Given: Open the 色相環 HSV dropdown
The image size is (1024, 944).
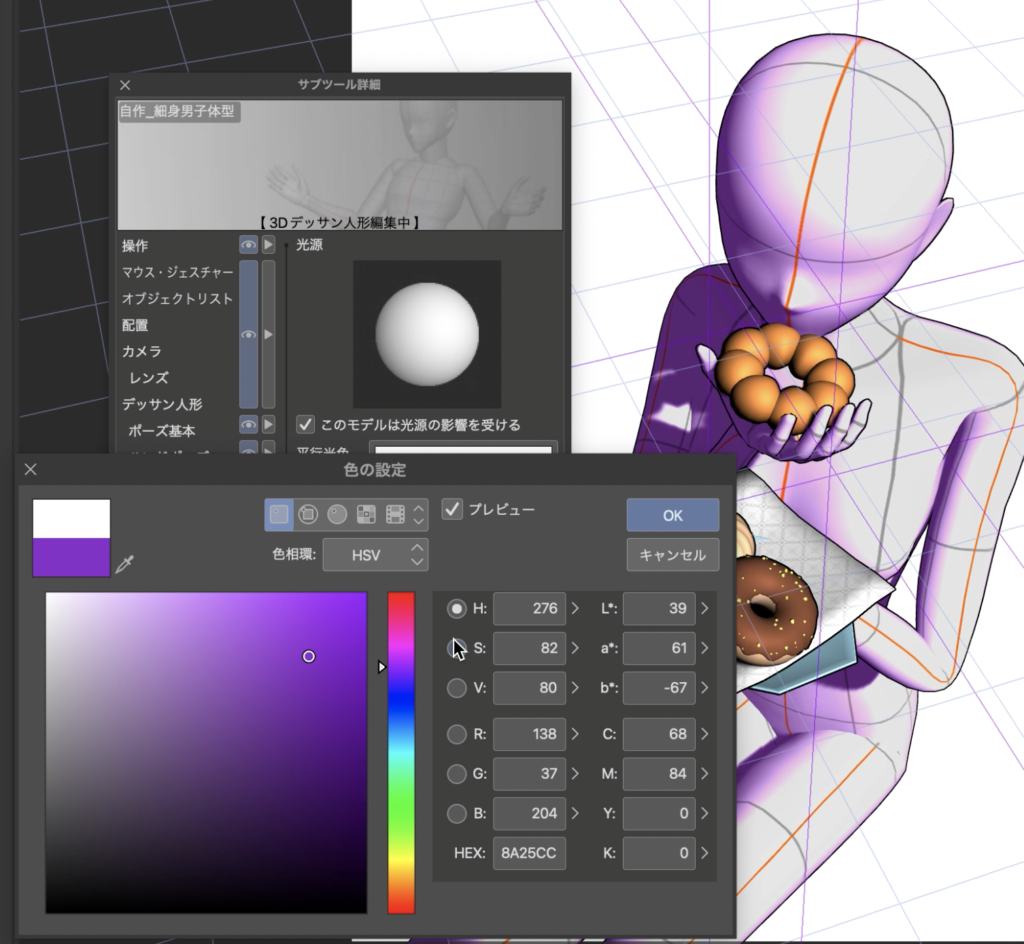Looking at the screenshot, I should 375,554.
